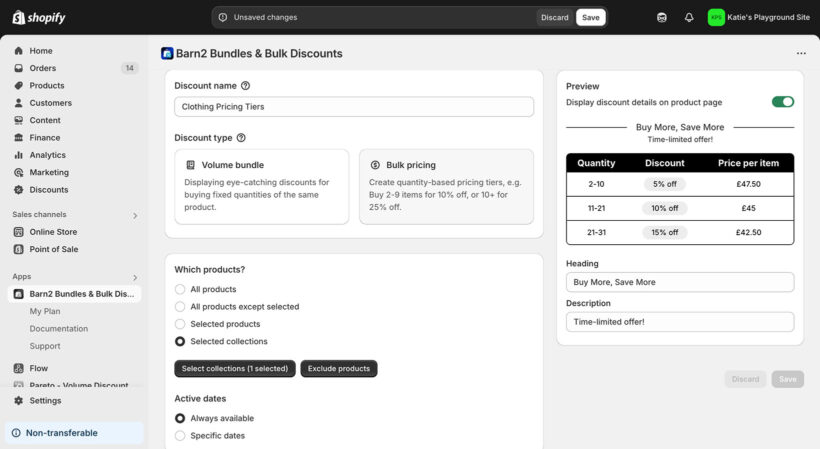Click the Discount name input field
820x449 pixels.
point(354,107)
